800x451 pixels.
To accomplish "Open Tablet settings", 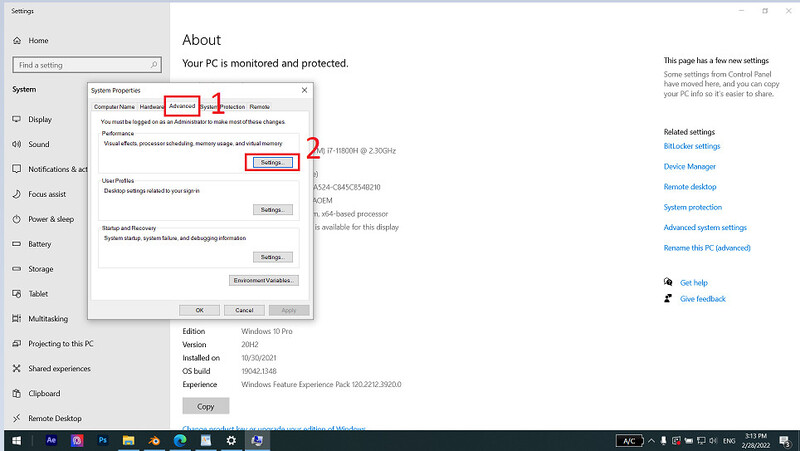I will click(31, 294).
